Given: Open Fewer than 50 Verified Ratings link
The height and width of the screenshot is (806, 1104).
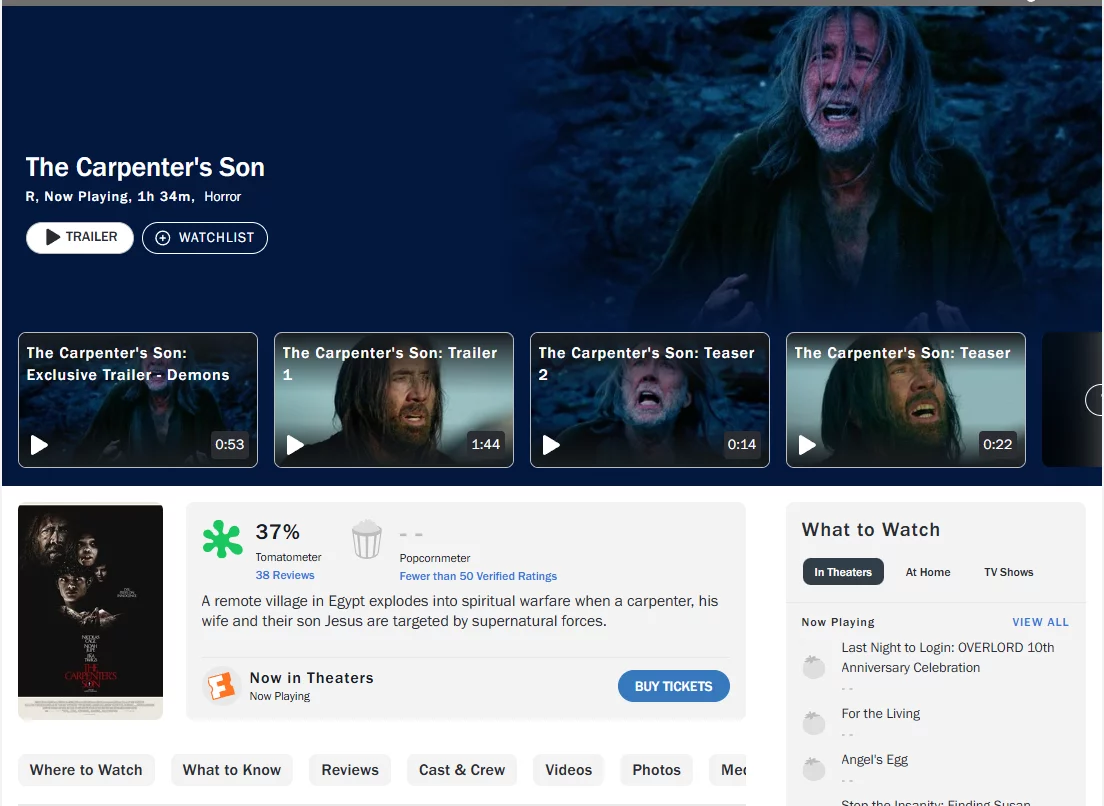Looking at the screenshot, I should [478, 576].
